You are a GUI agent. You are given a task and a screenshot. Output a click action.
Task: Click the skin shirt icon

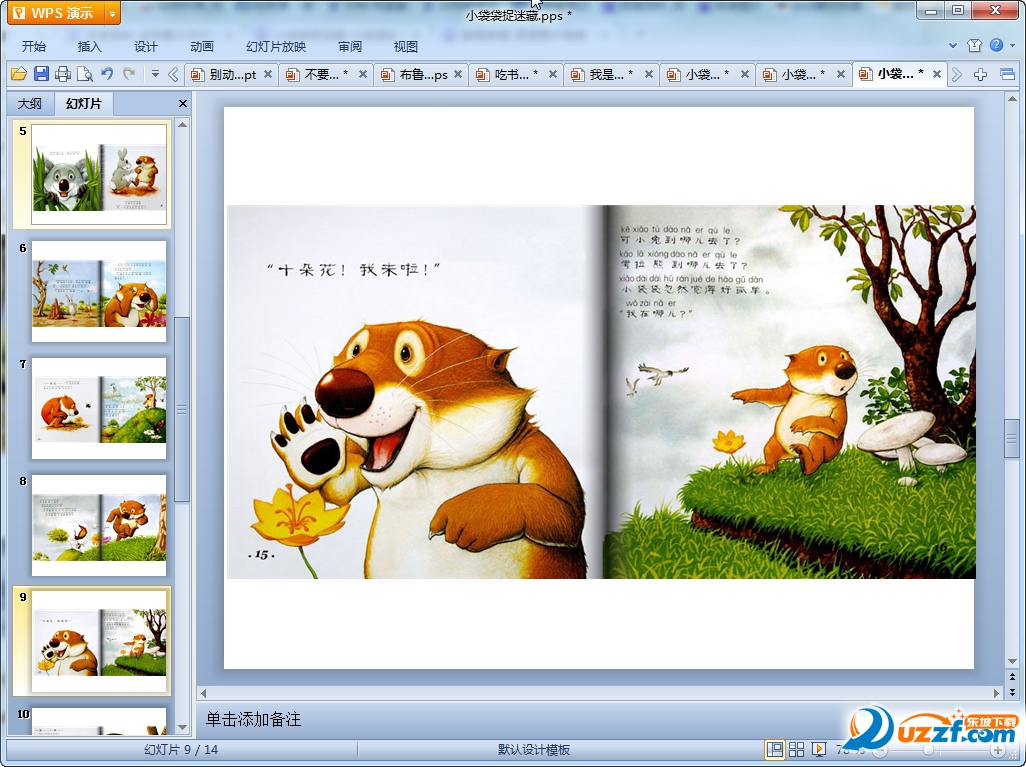[x=974, y=45]
